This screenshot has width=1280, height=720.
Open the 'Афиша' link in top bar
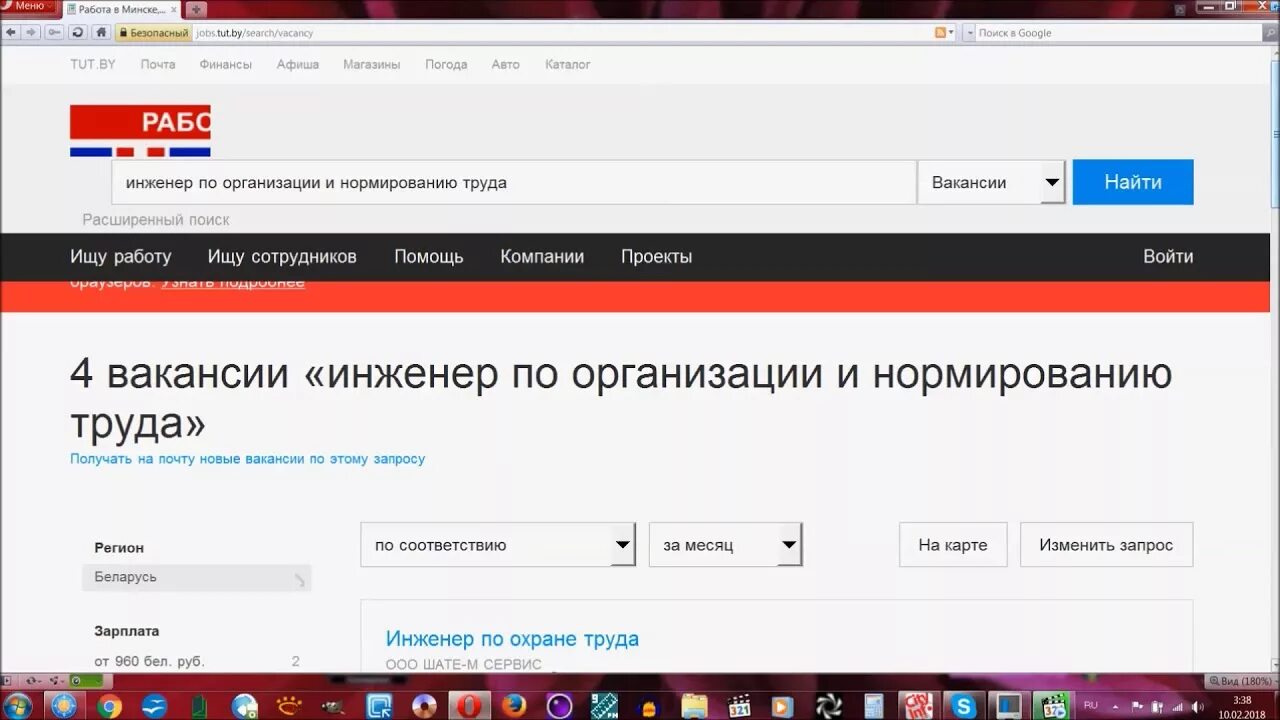click(x=298, y=64)
